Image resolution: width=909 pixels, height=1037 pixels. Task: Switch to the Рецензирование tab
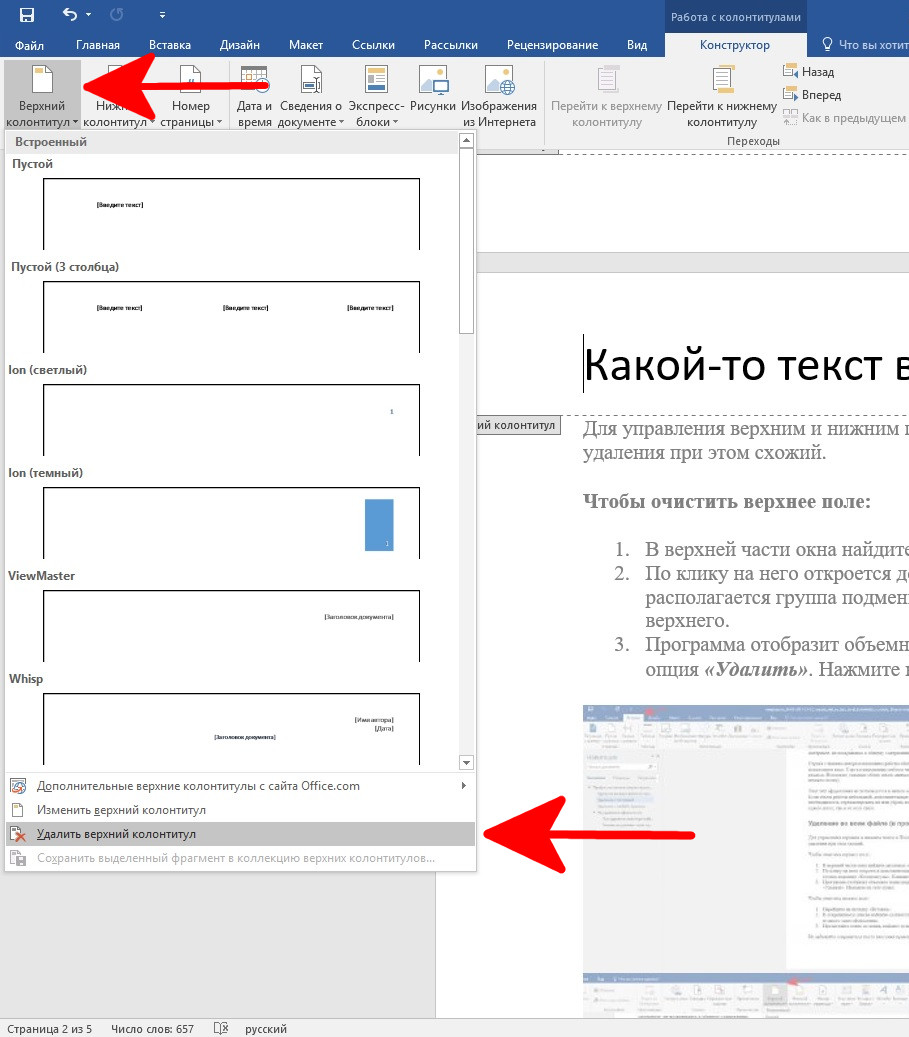552,45
